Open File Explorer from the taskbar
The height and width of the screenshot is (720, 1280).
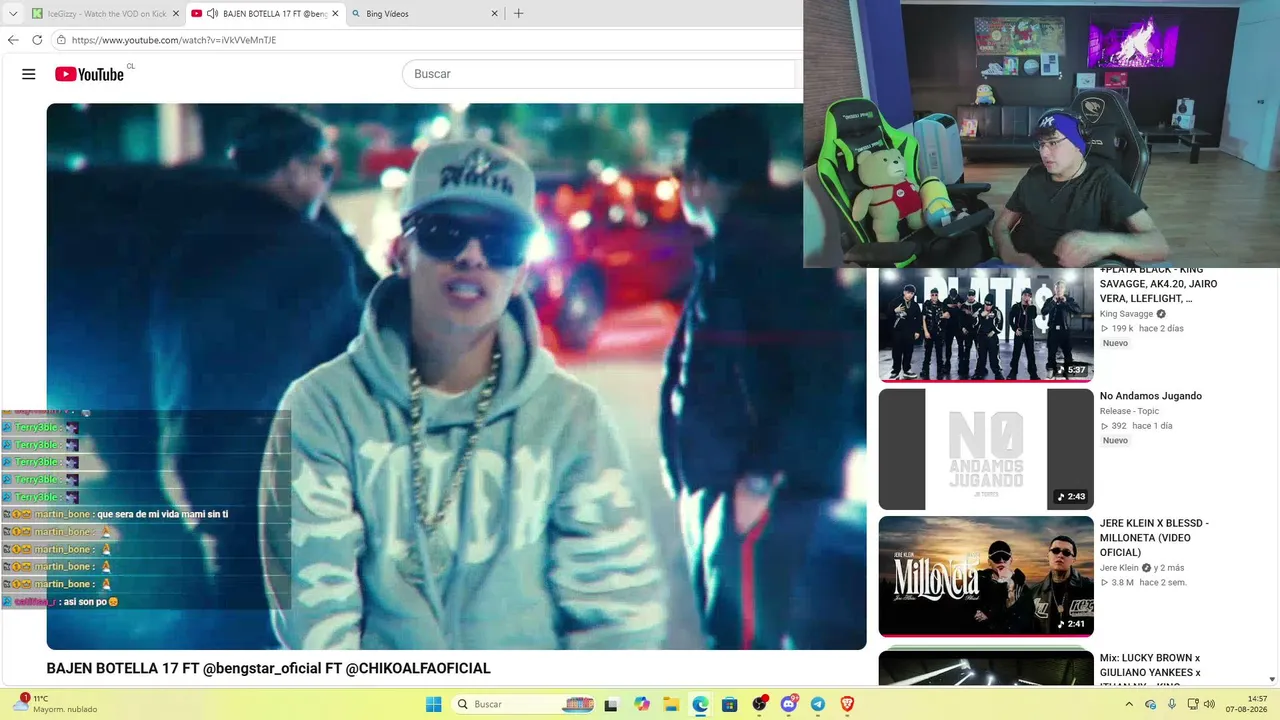[x=671, y=704]
